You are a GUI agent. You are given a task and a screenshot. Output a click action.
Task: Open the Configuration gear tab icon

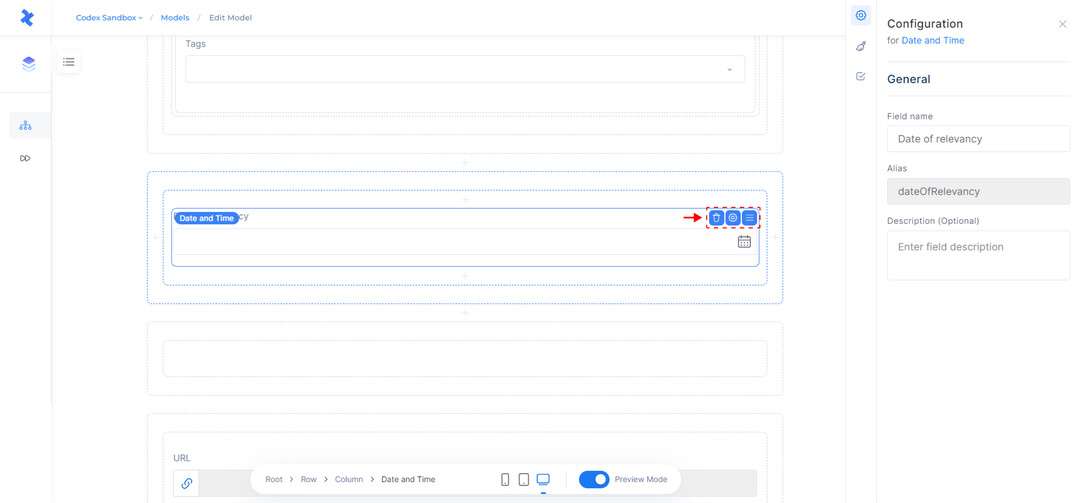(x=860, y=15)
